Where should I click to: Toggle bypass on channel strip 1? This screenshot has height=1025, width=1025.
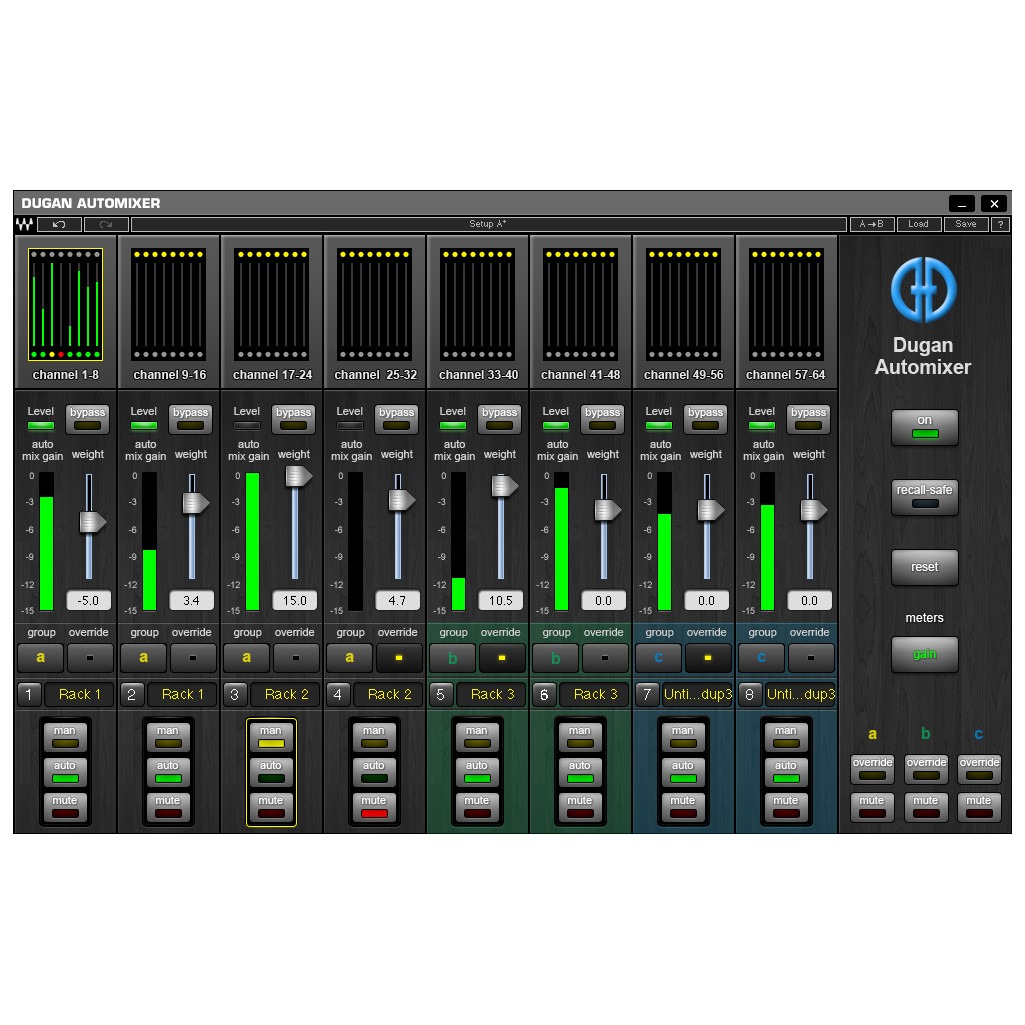coord(87,418)
